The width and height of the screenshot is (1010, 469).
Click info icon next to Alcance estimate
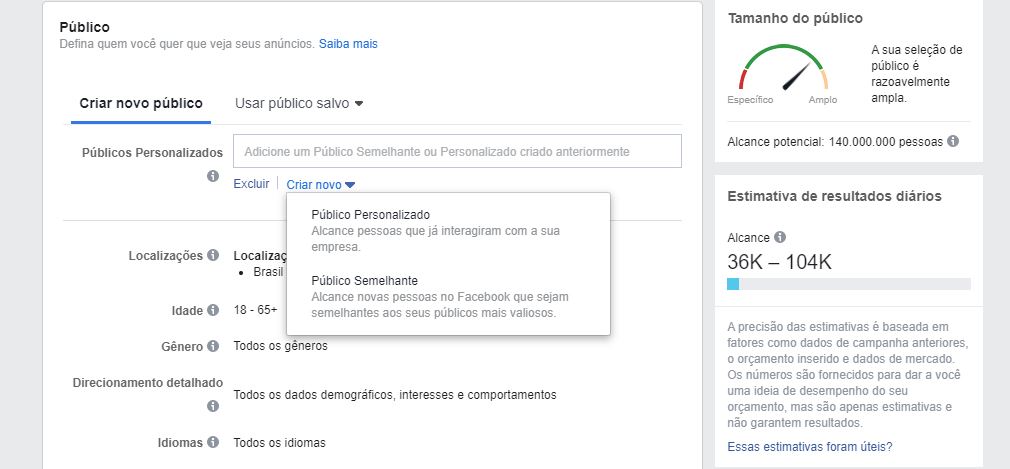pos(780,238)
